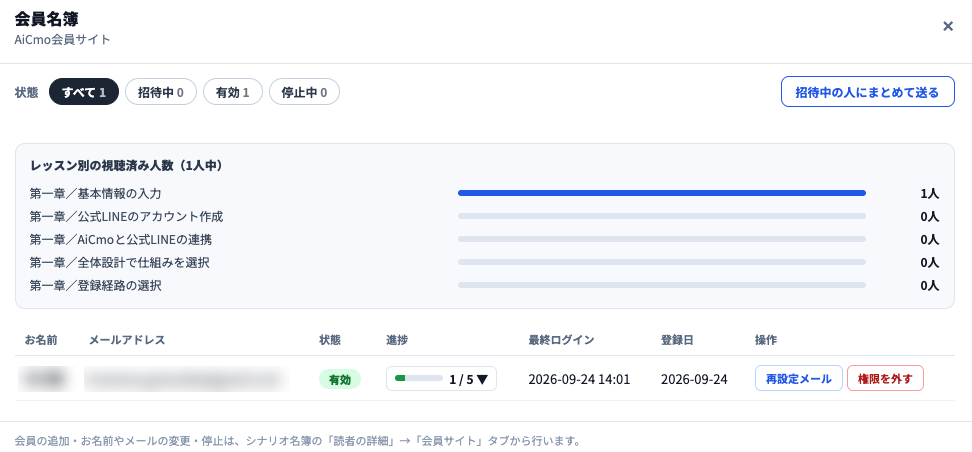The image size is (972, 452).
Task: Click progress bar for 第一章／公式LINEのアカウント作成
Action: (x=661, y=216)
